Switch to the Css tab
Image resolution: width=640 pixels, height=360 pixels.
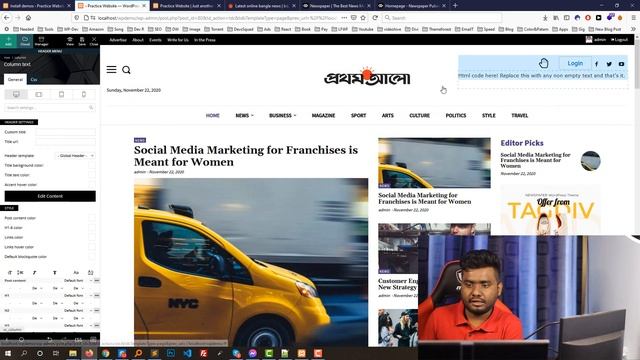click(x=34, y=80)
